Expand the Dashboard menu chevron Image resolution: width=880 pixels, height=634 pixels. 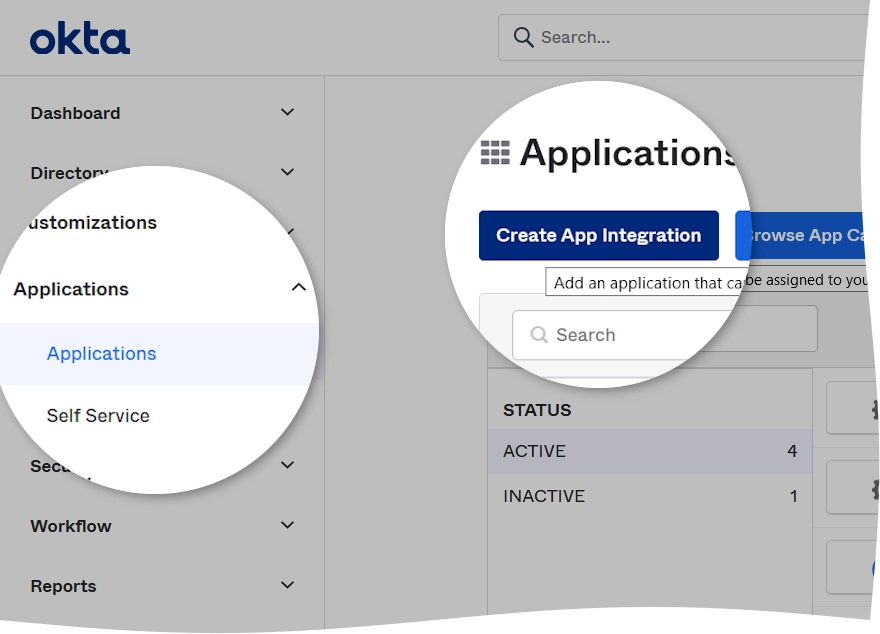coord(287,112)
